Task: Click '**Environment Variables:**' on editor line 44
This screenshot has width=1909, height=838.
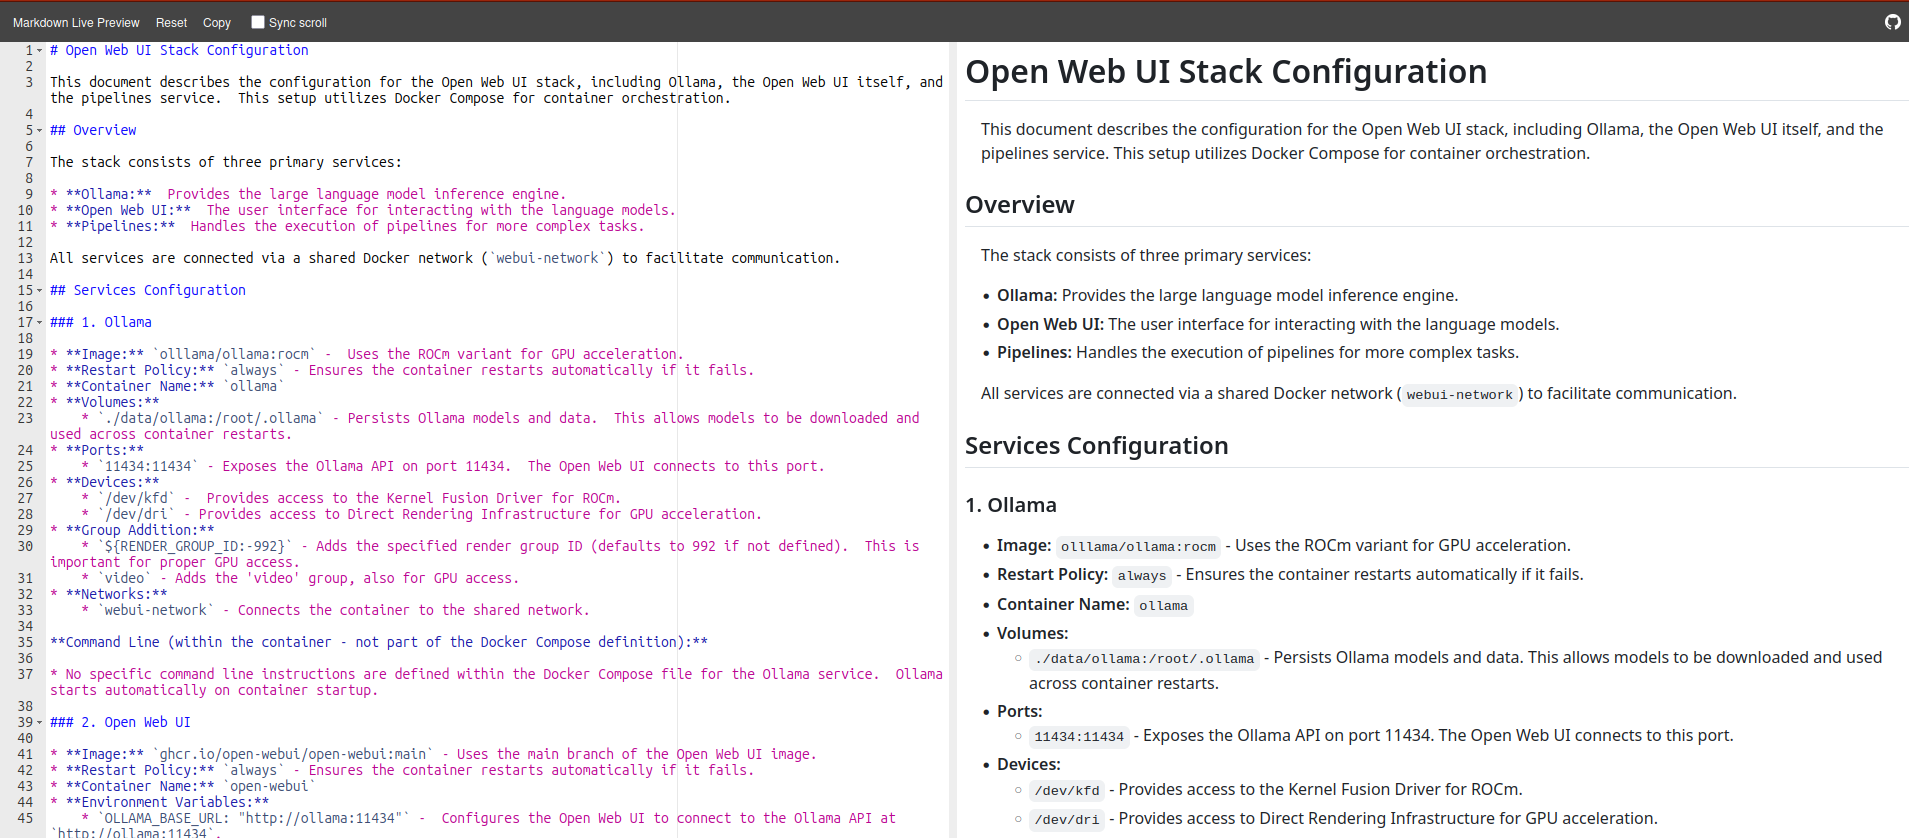Action: [167, 802]
